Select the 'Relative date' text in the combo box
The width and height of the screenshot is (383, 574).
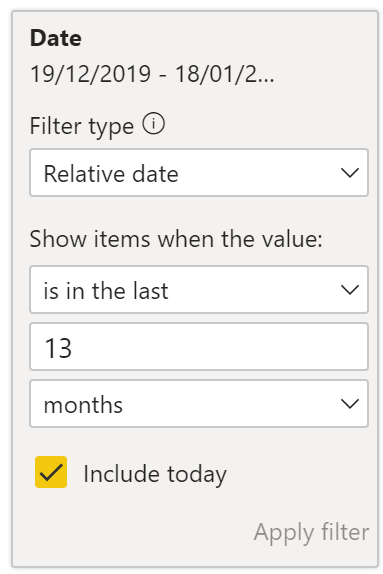(x=111, y=174)
